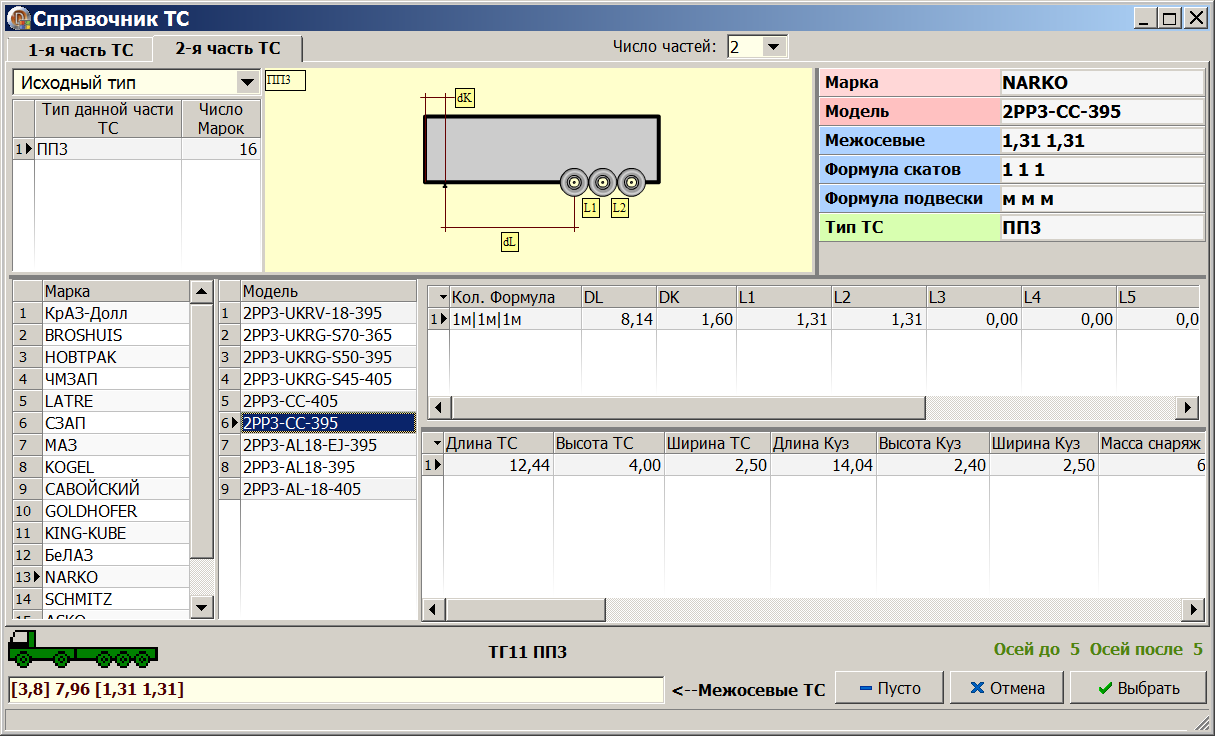Click the DL value 8,14 cell
Viewport: 1215px width, 736px height.
coord(618,319)
